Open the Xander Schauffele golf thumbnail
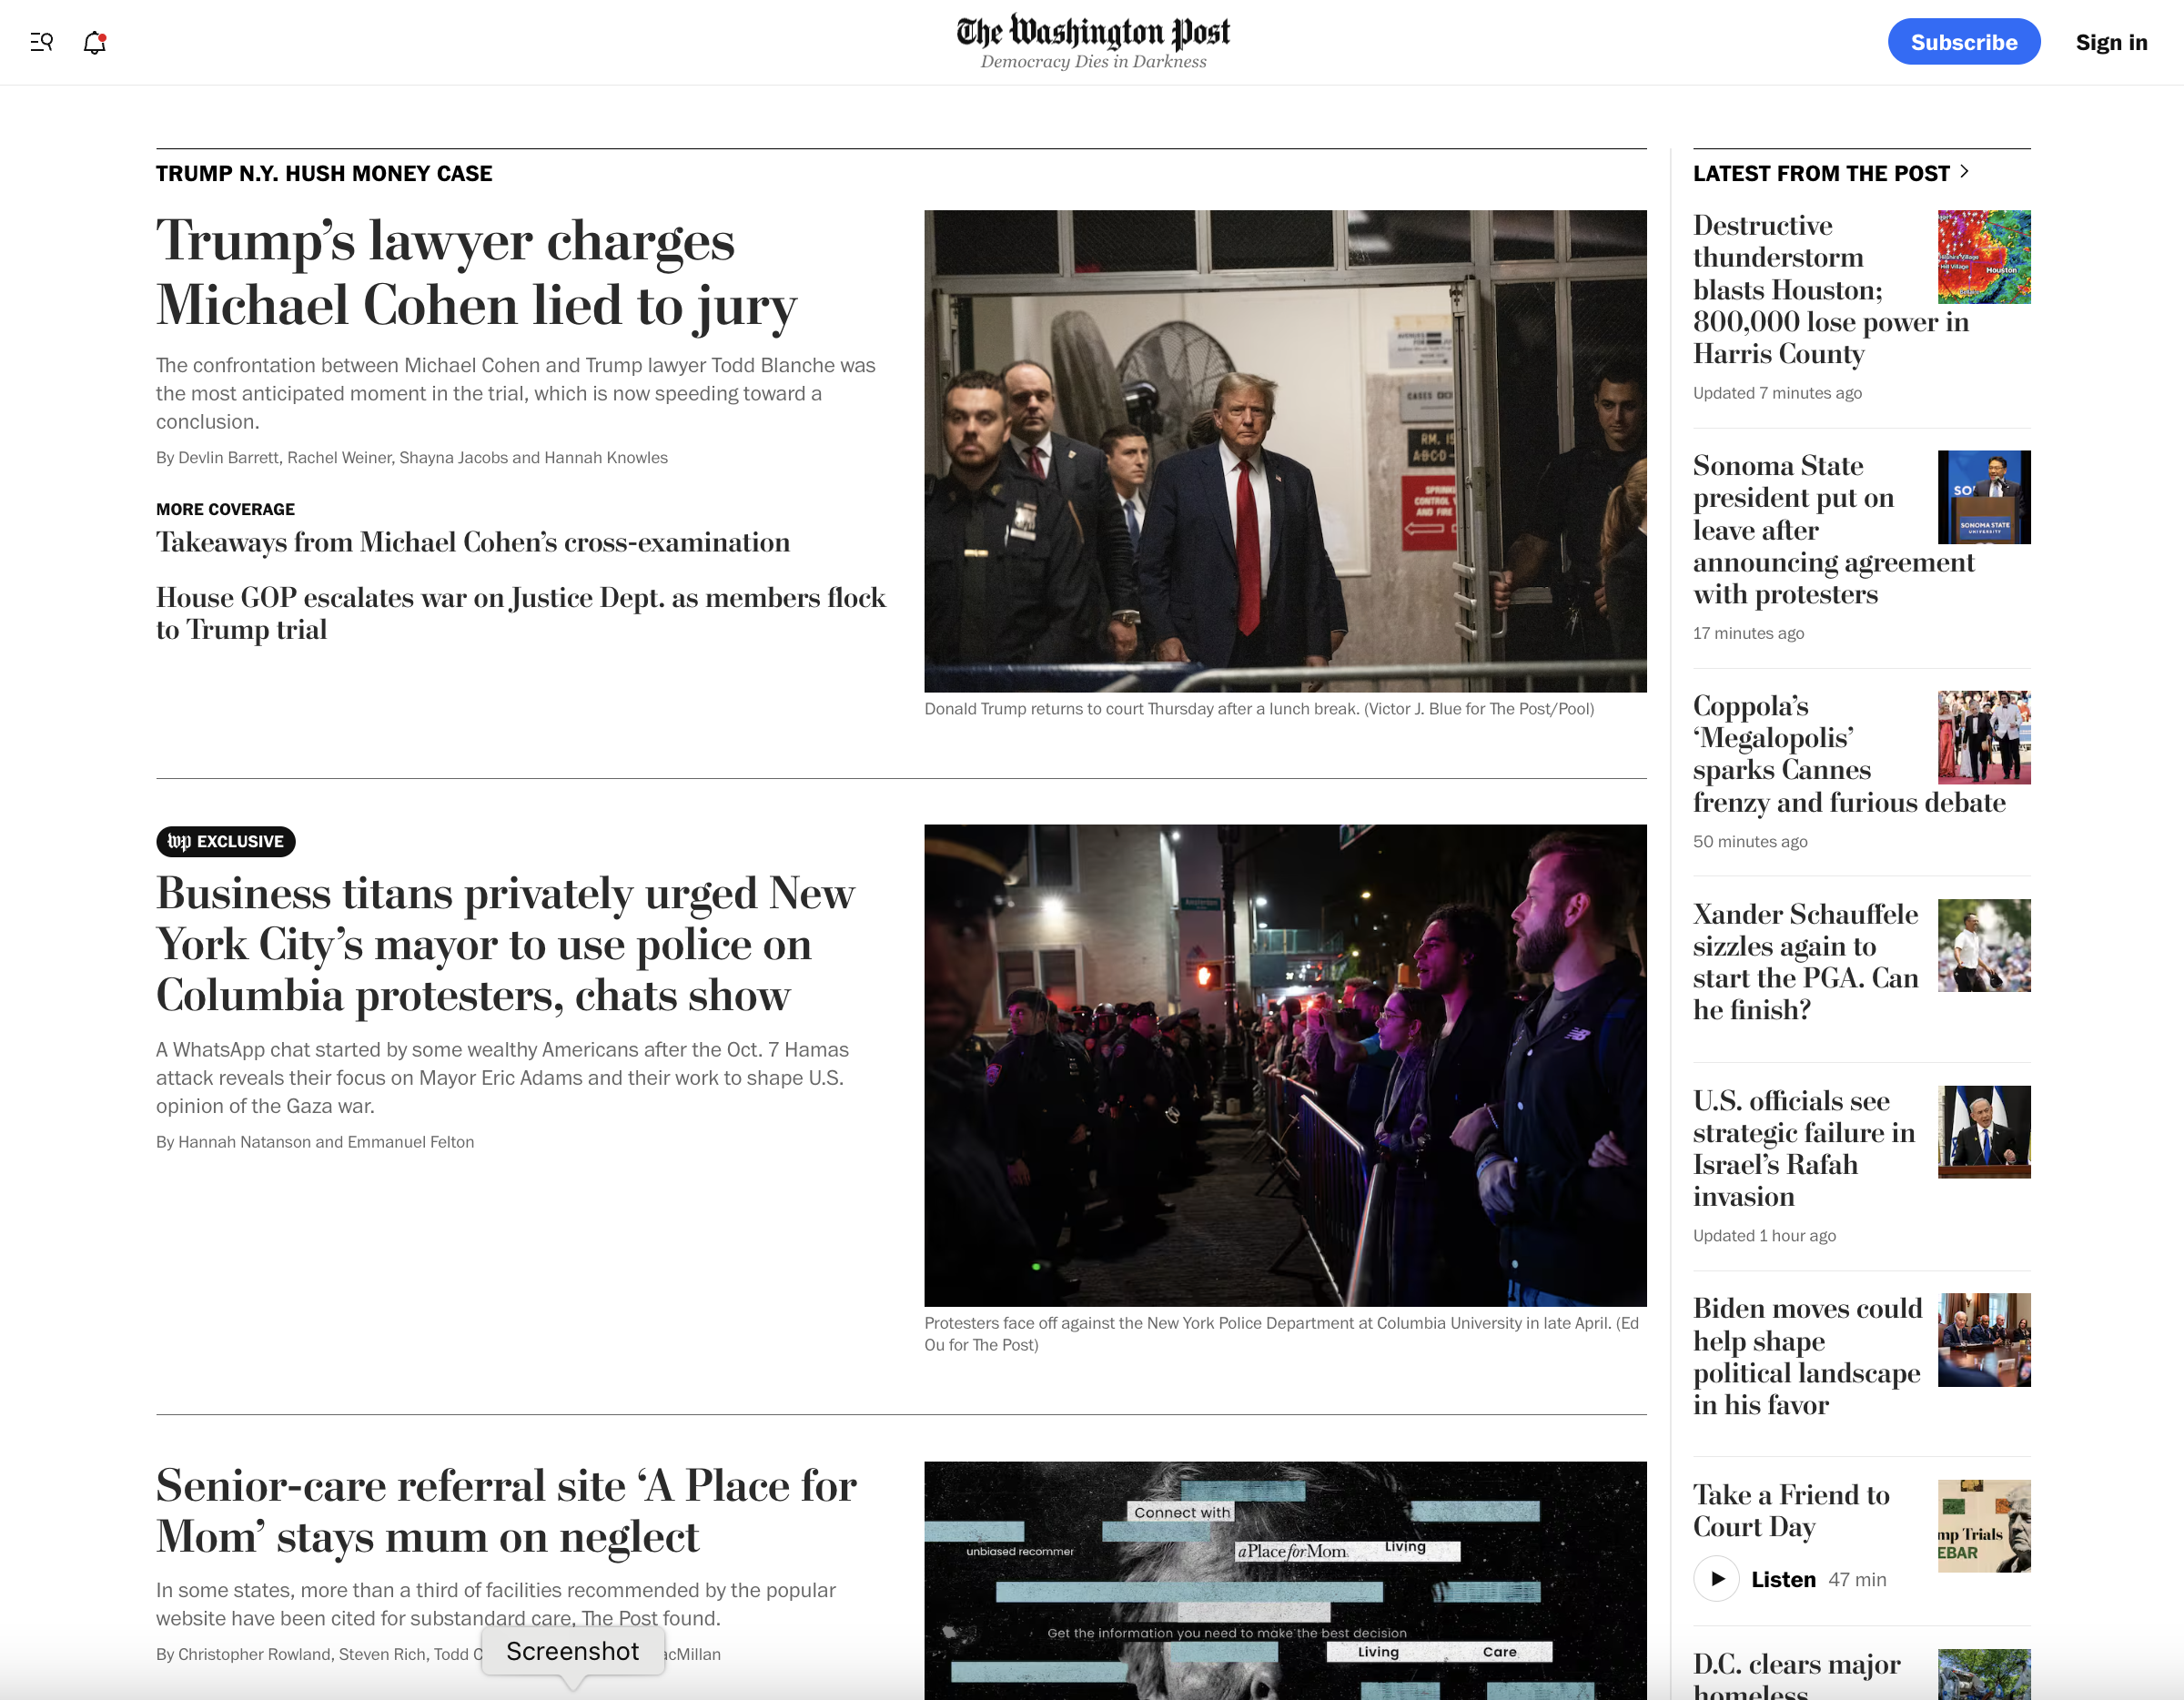 click(1984, 945)
